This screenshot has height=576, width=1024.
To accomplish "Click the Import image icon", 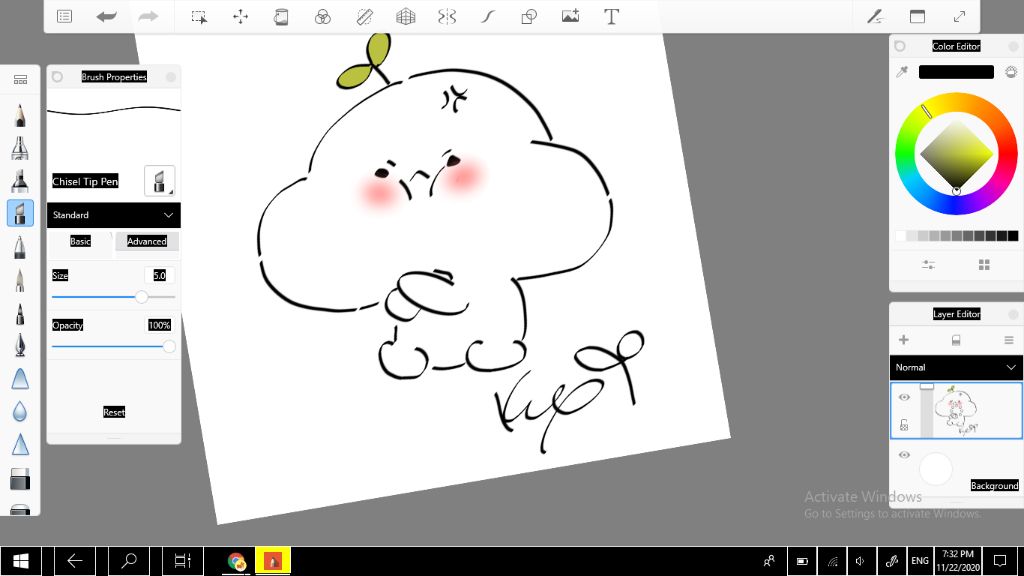I will click(x=570, y=16).
